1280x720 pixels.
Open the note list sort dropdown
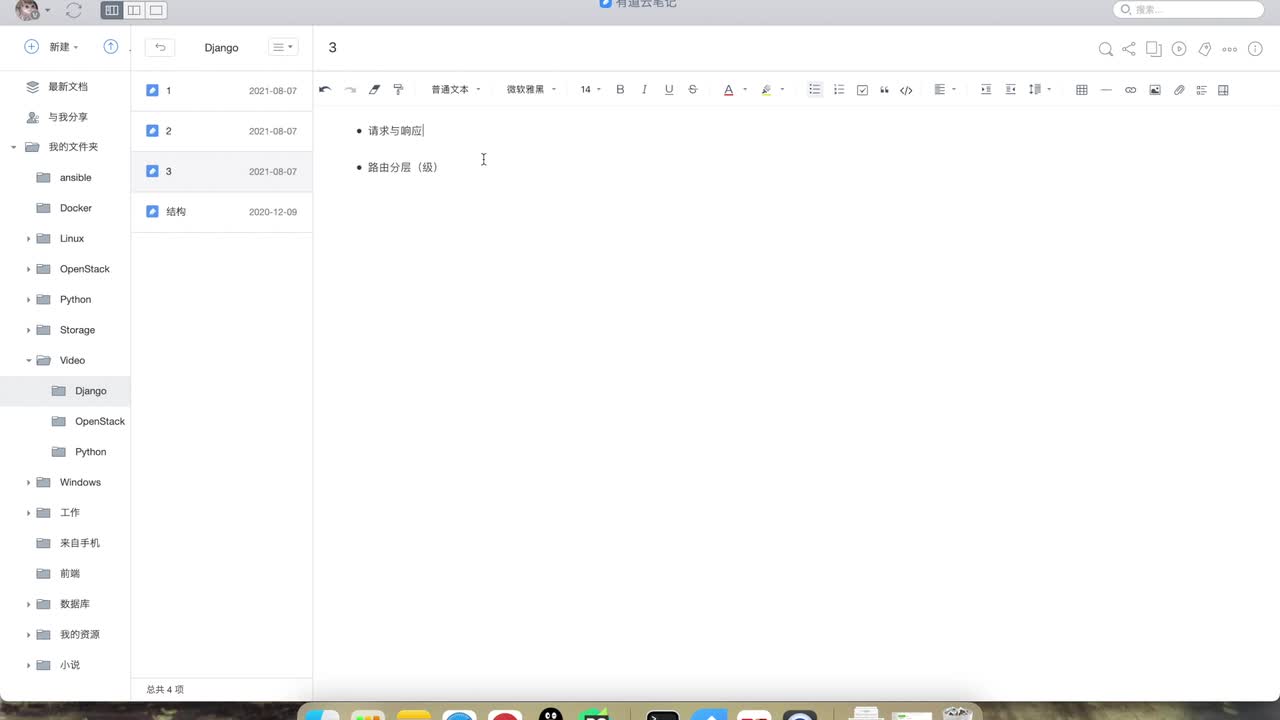pos(283,47)
